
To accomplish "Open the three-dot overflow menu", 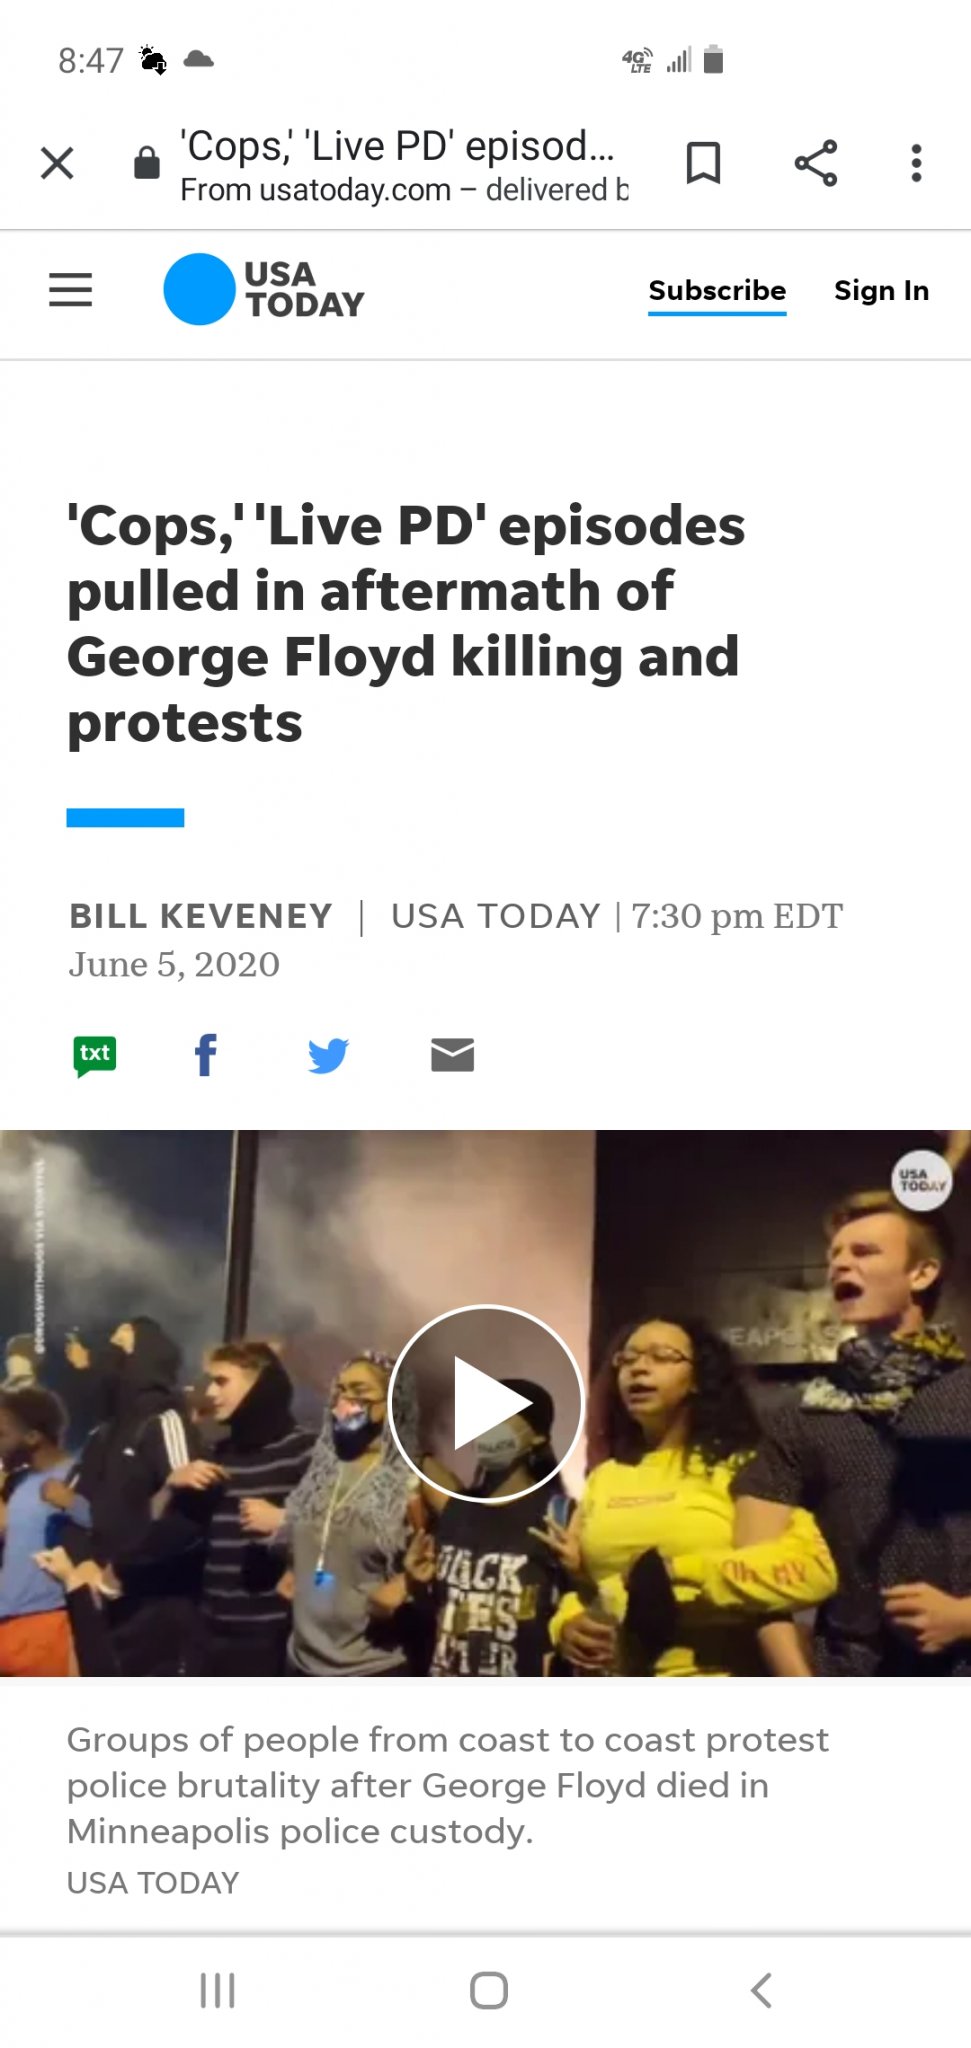I will pyautogui.click(x=916, y=163).
